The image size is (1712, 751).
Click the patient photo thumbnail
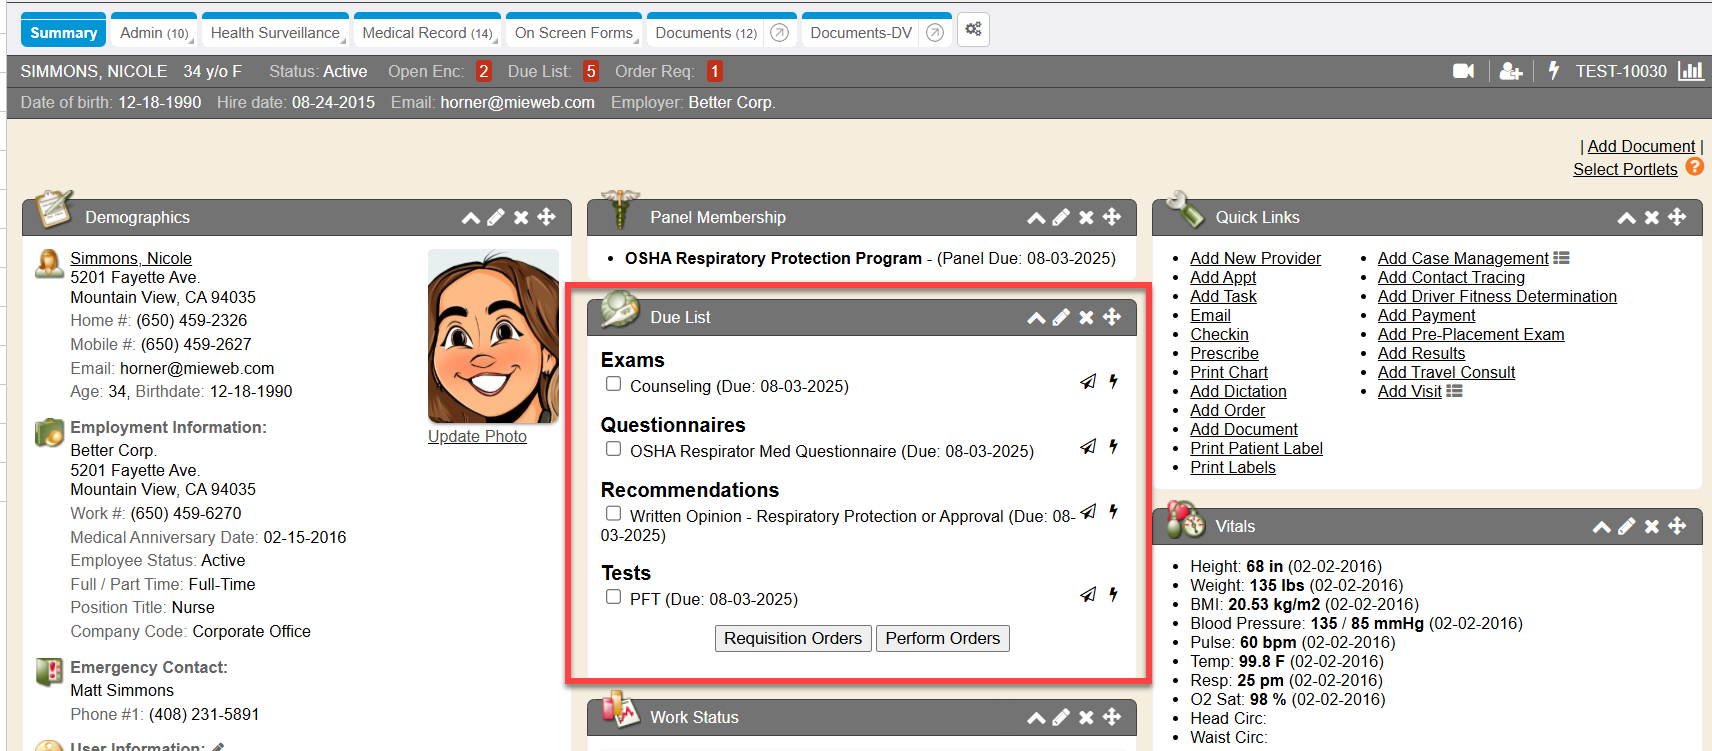(x=493, y=336)
